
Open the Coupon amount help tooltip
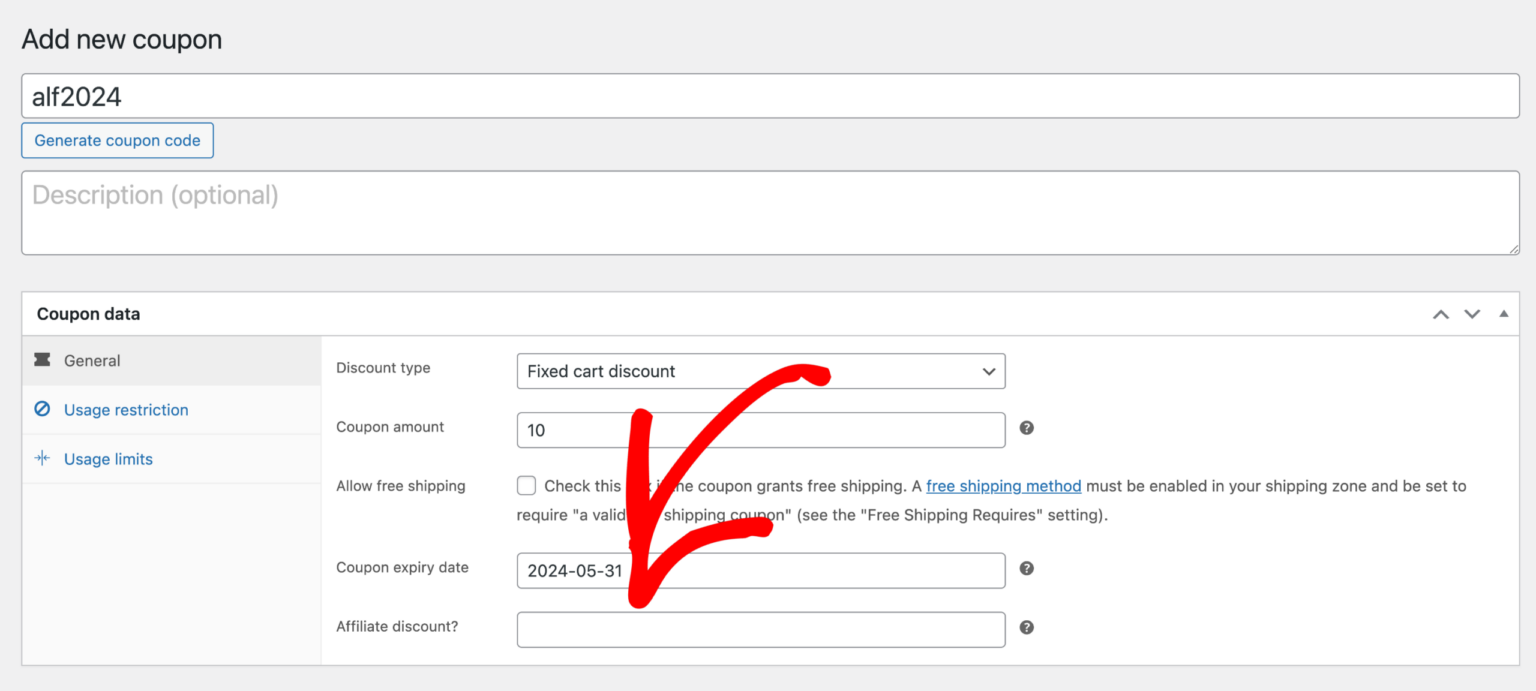pos(1026,427)
